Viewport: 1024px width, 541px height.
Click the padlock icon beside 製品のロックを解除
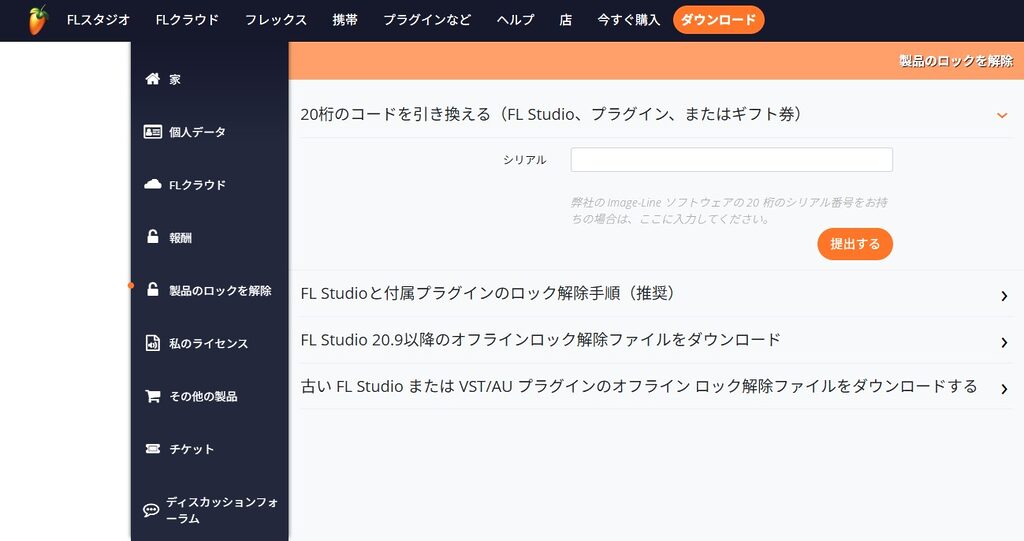coord(153,289)
